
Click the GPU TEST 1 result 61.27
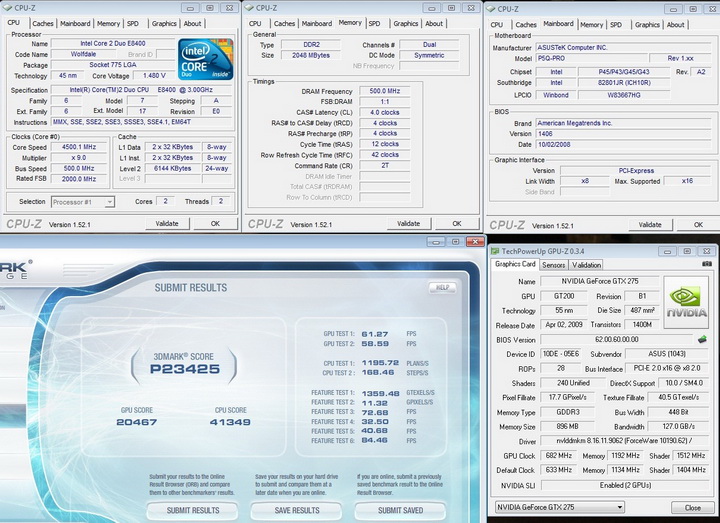pyautogui.click(x=375, y=334)
